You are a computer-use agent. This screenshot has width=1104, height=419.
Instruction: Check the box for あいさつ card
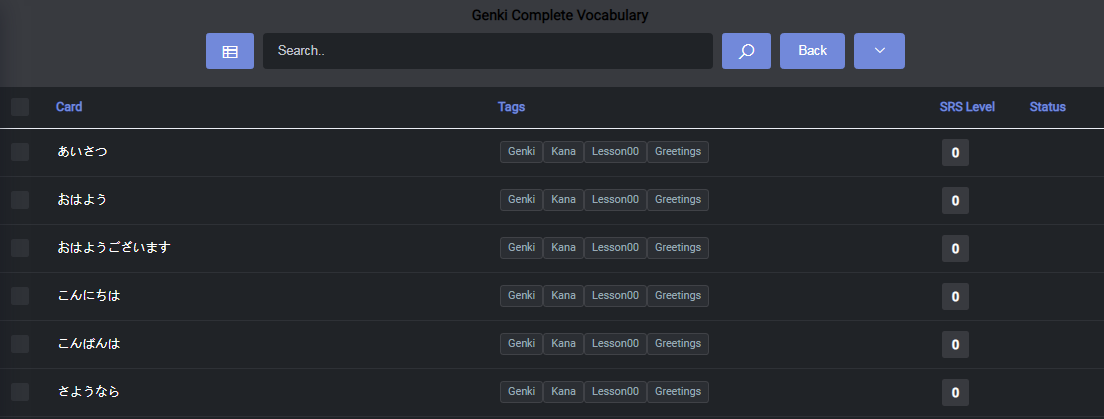(x=20, y=152)
